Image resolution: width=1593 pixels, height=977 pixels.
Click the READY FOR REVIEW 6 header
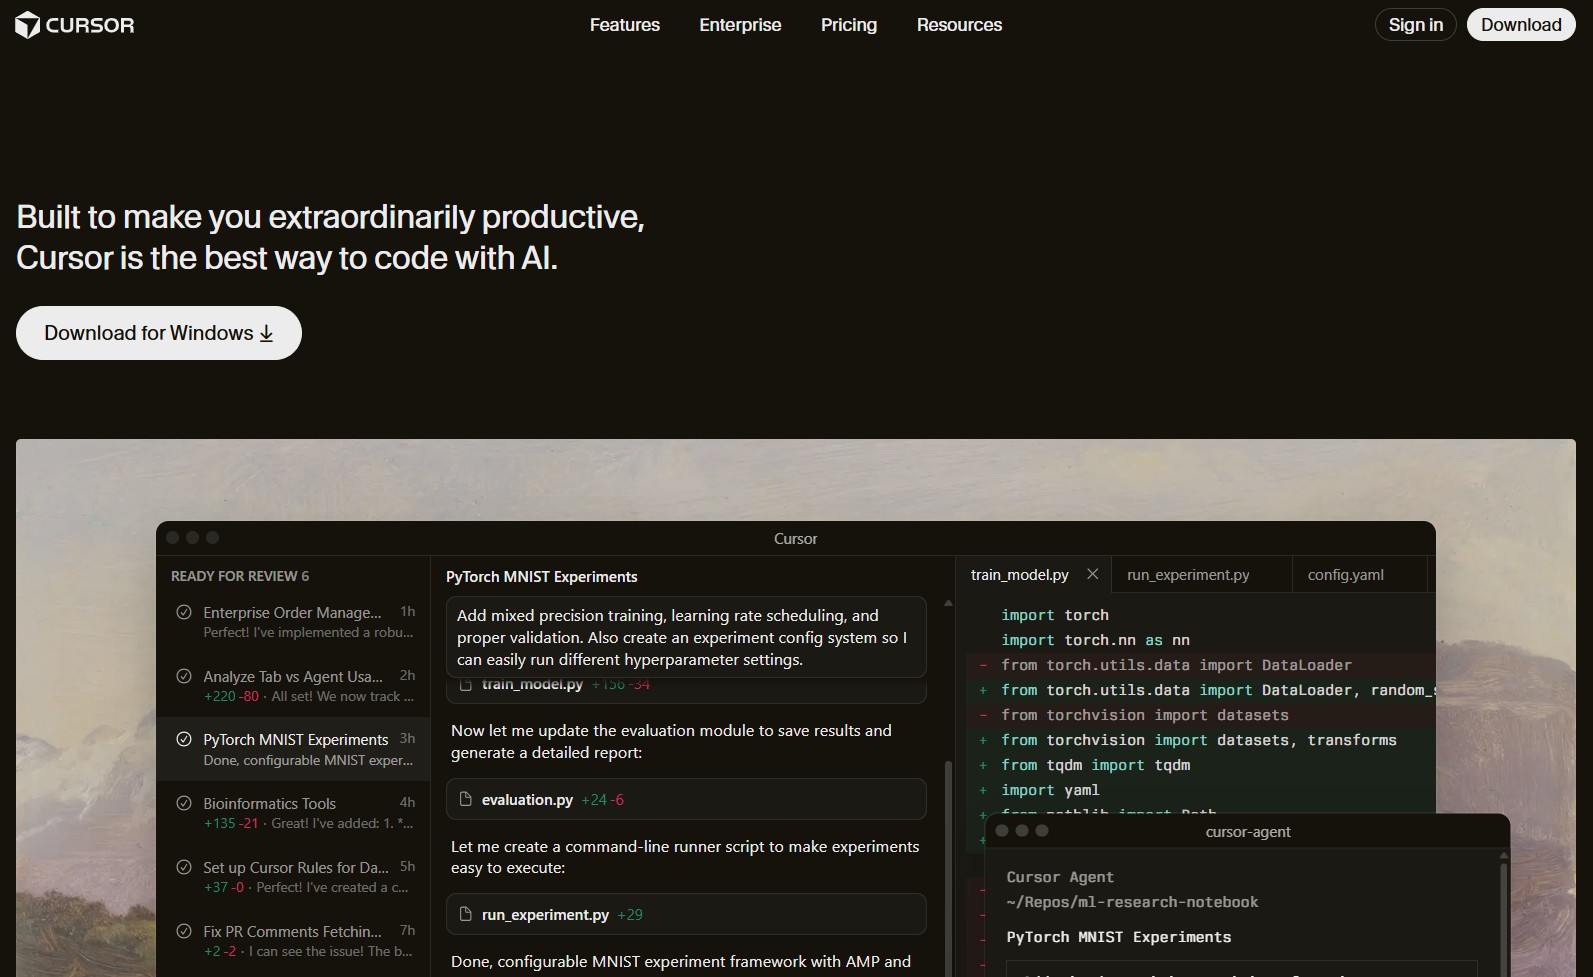coord(240,576)
